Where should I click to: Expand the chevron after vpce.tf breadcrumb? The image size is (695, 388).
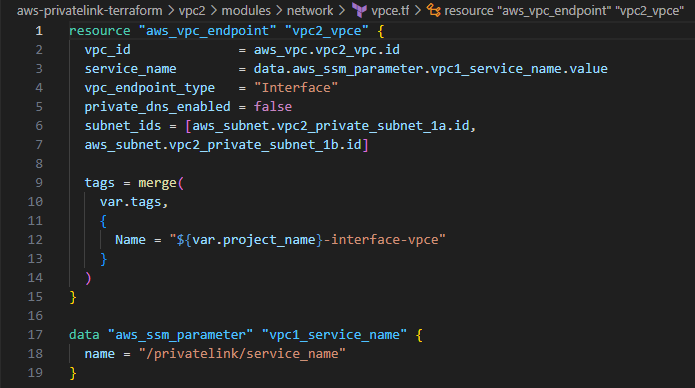(x=418, y=10)
